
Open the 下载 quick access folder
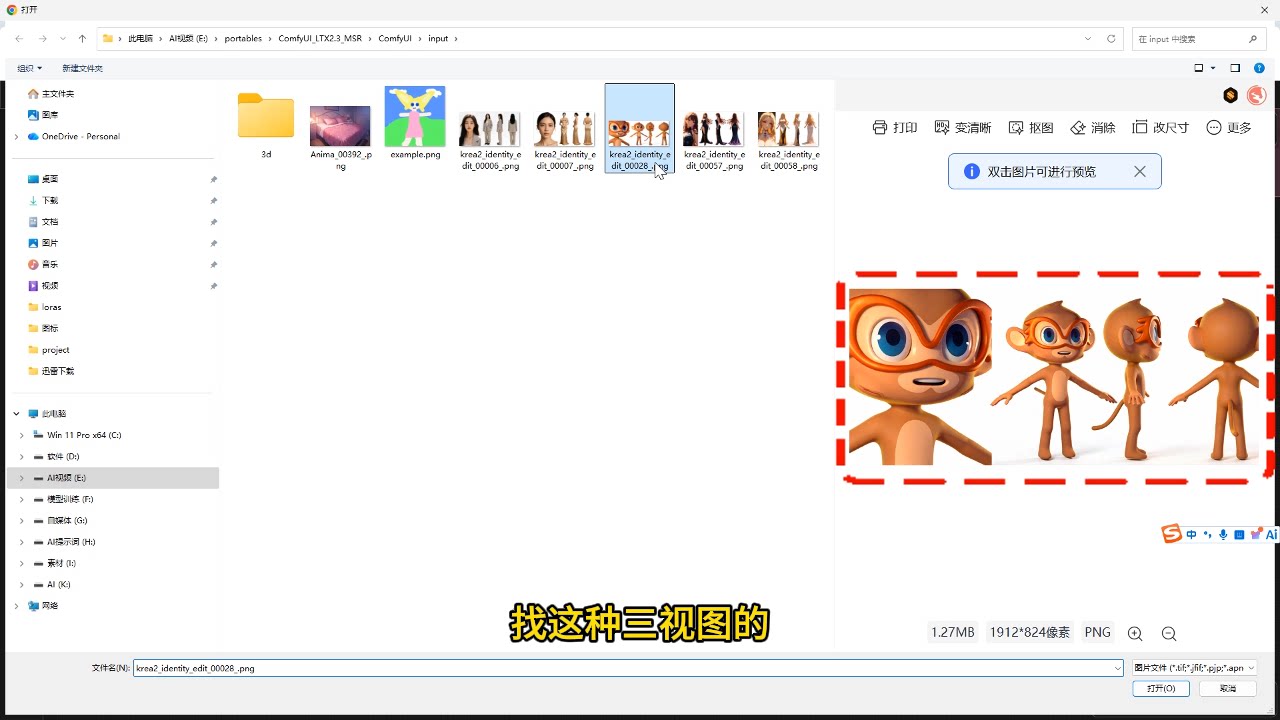pos(50,200)
